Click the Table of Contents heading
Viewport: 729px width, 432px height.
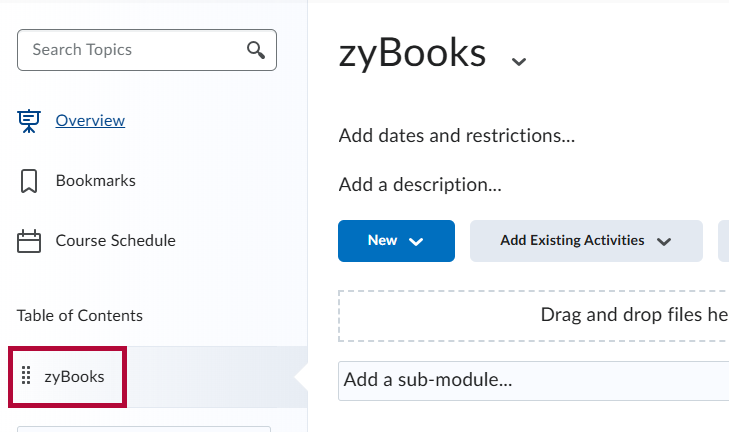tap(80, 316)
